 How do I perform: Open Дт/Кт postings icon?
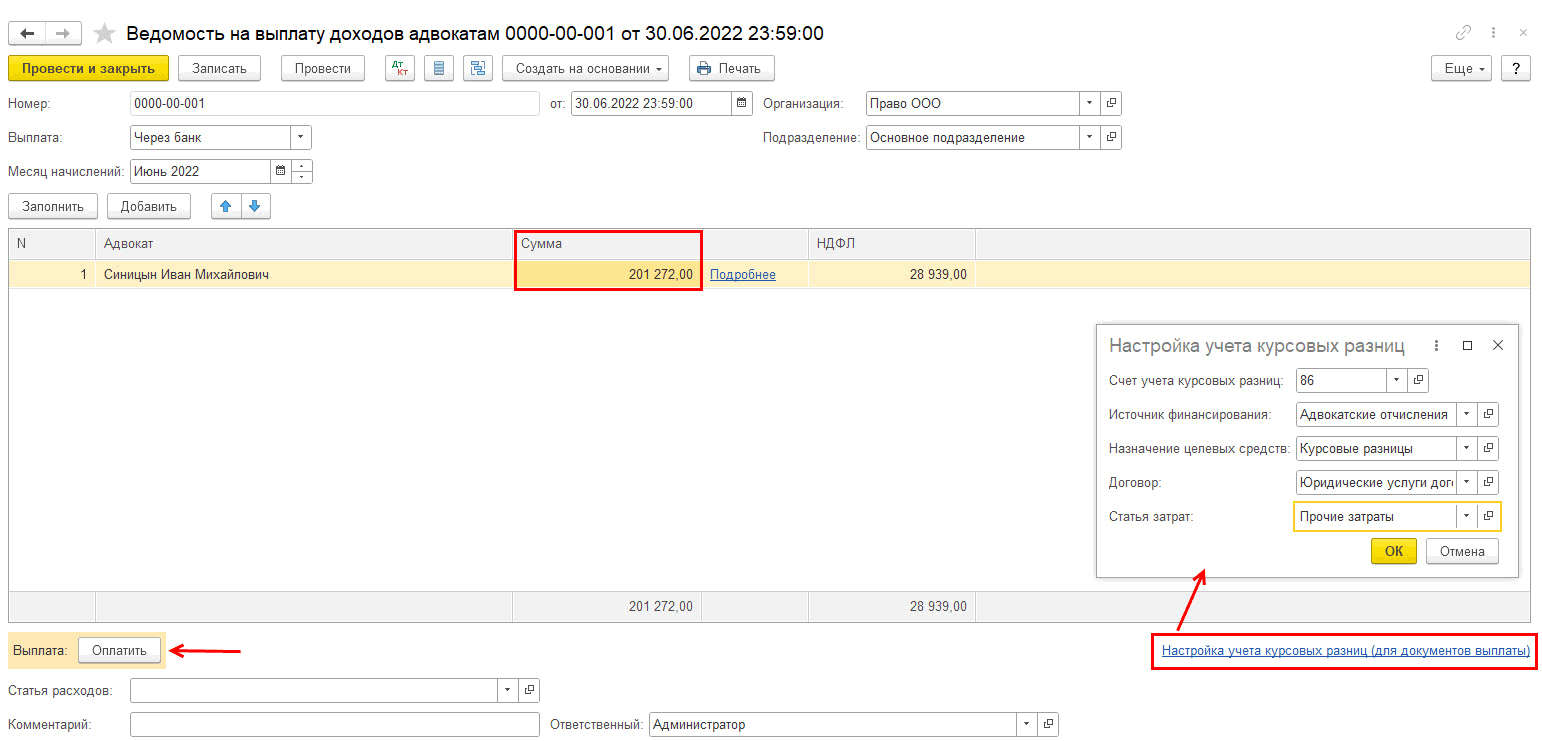tap(402, 69)
